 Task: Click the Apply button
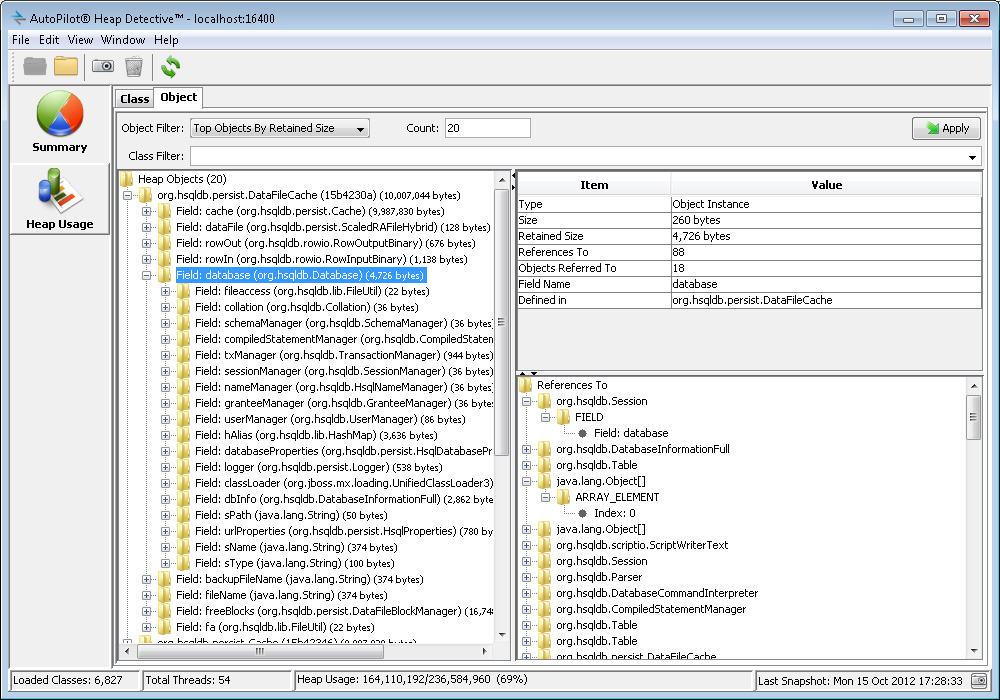coord(946,128)
